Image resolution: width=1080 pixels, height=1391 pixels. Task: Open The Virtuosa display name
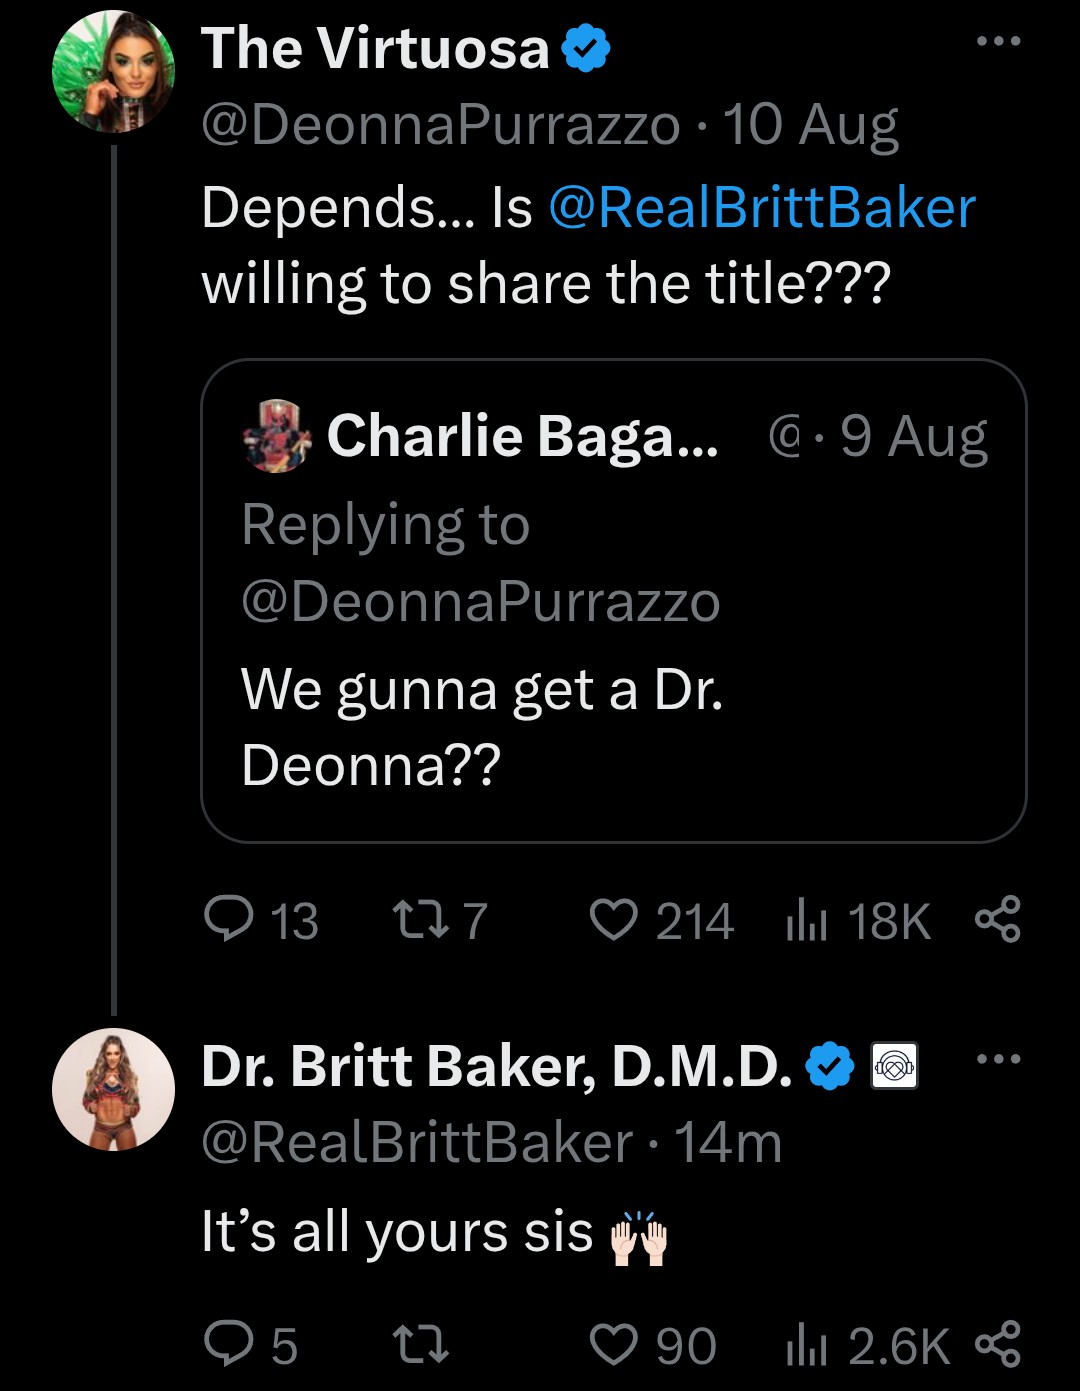click(375, 48)
